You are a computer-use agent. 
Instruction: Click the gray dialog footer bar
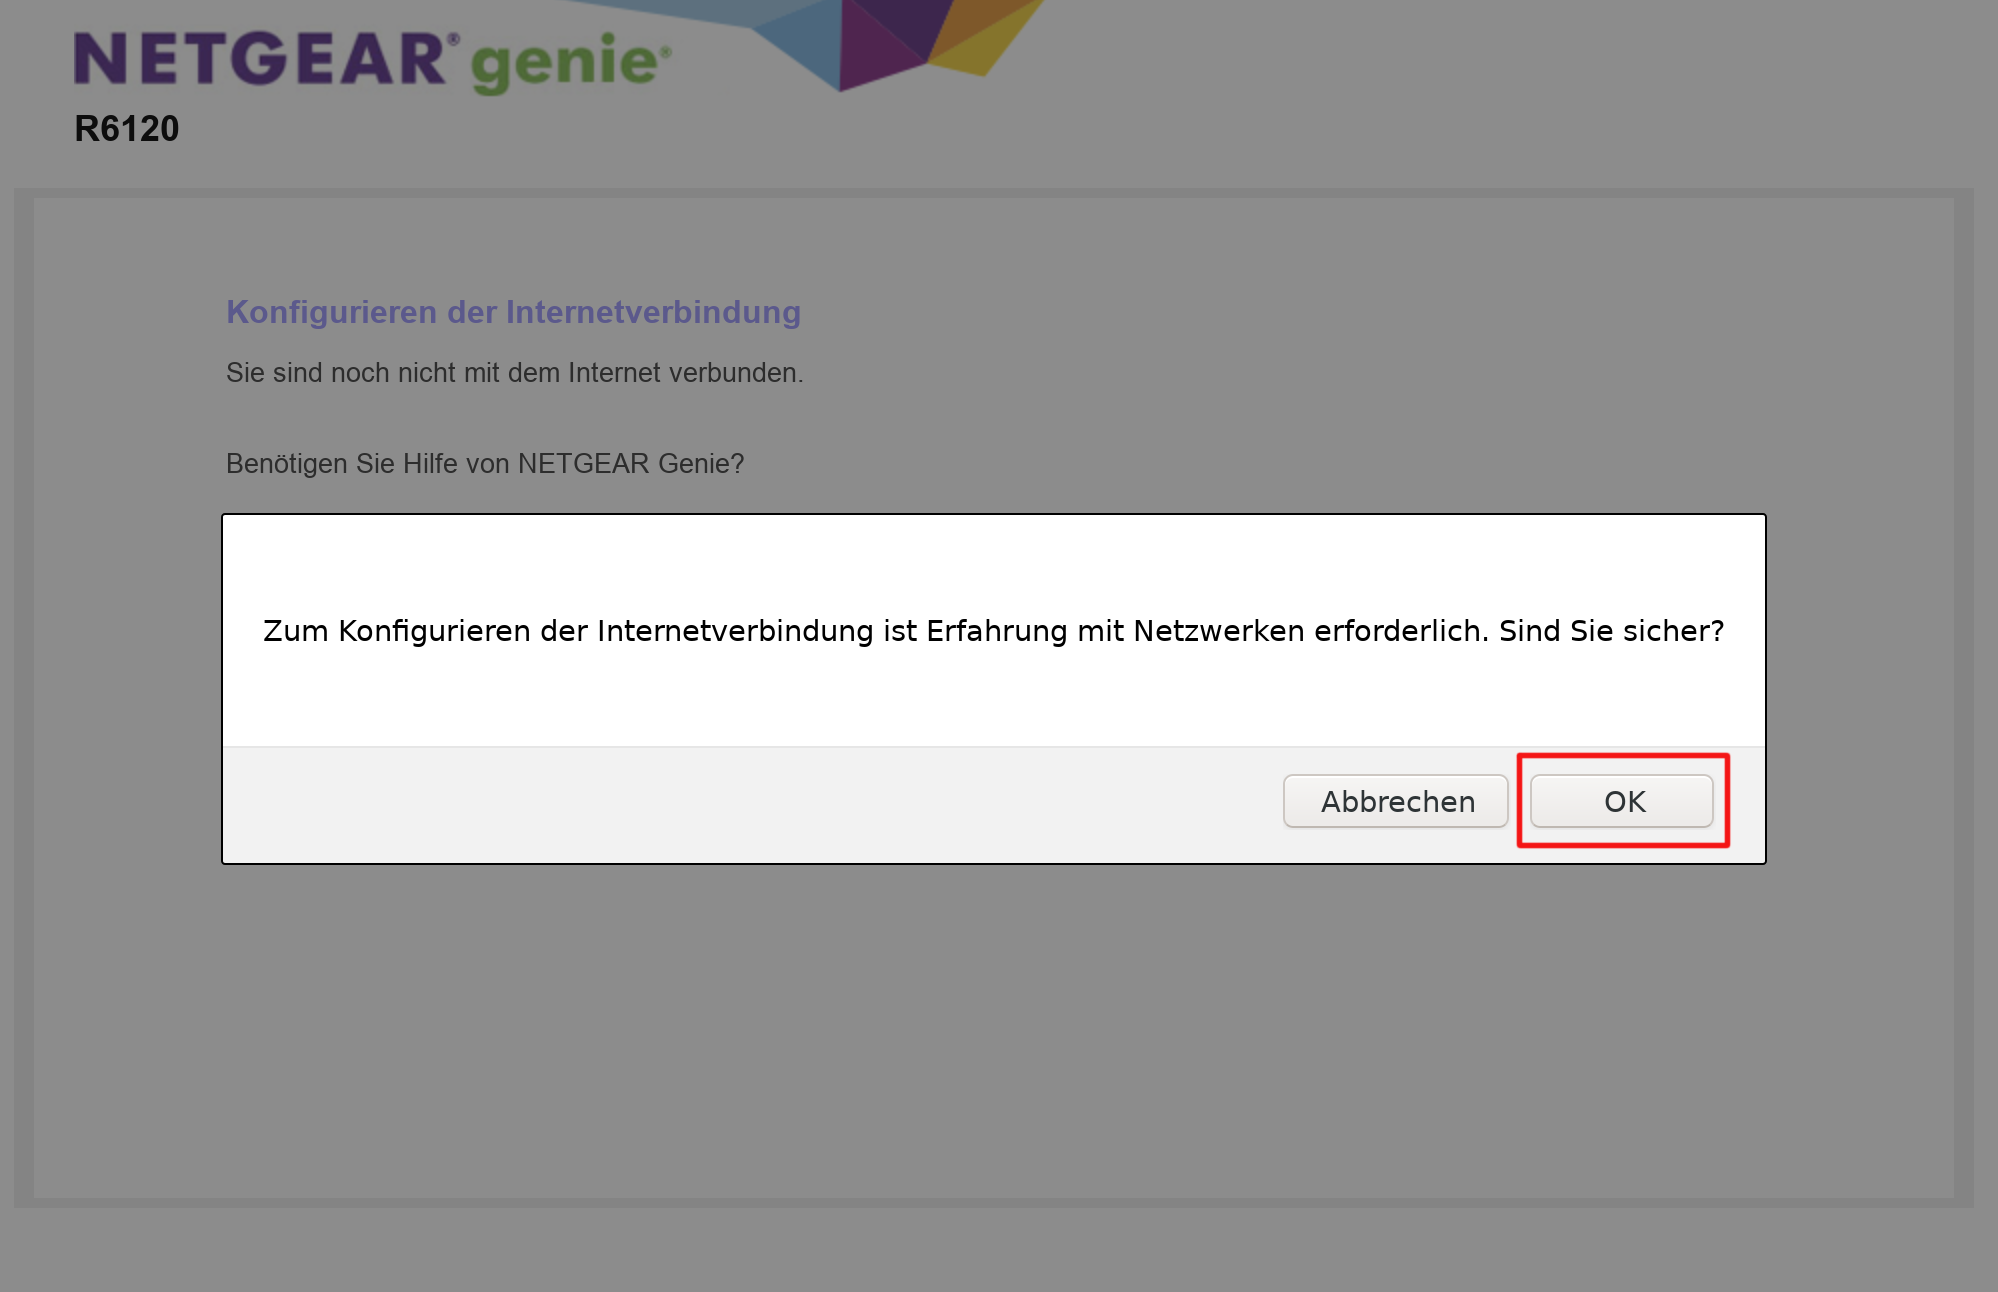(740, 805)
